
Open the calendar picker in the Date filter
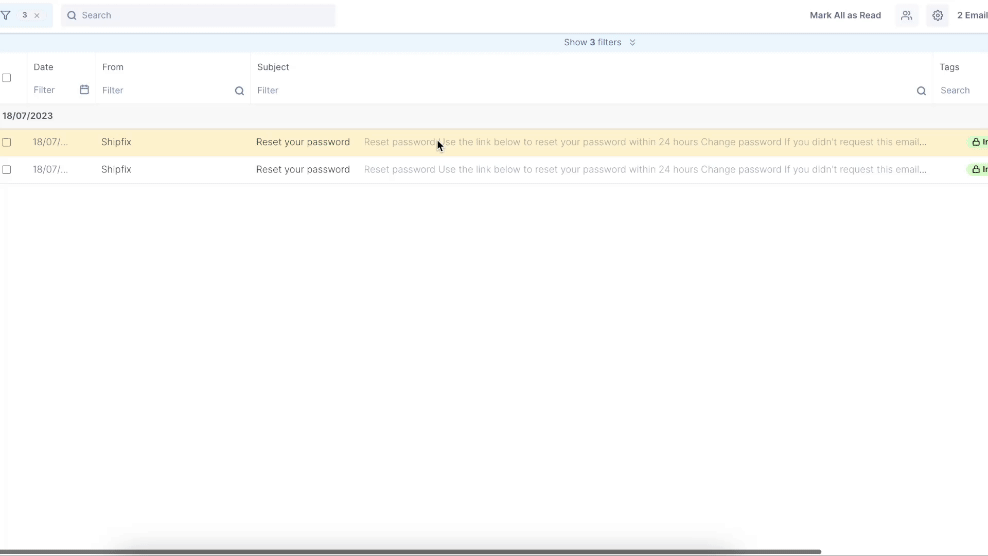[x=84, y=90]
